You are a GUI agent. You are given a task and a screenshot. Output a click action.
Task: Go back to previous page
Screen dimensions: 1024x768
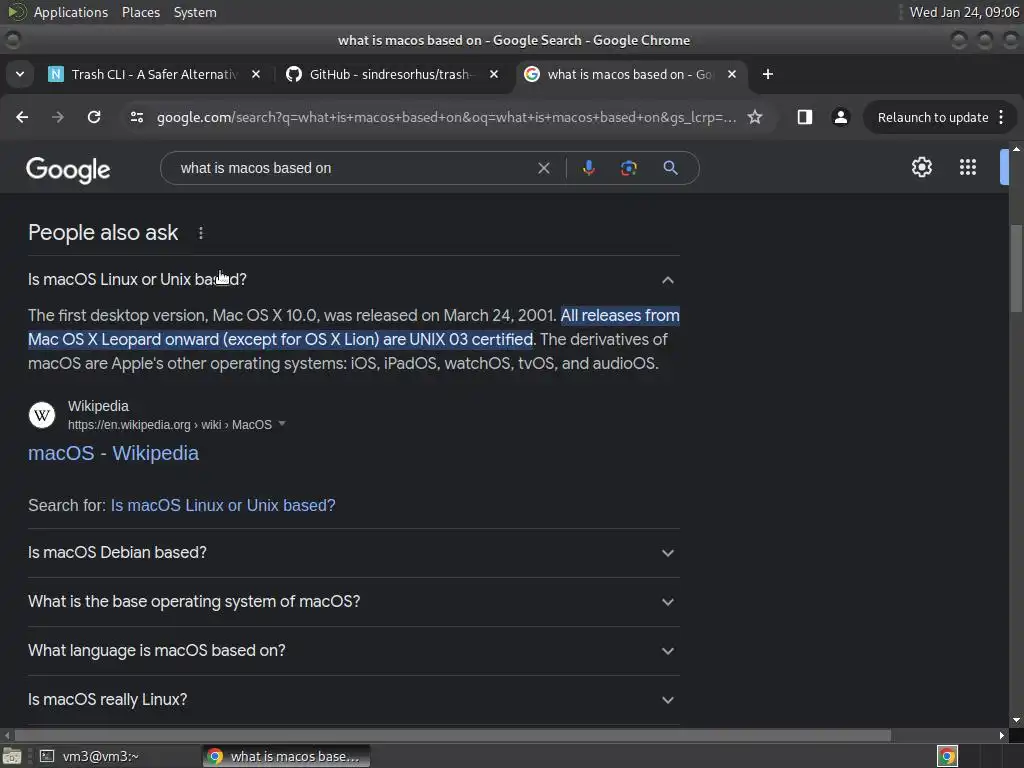22,117
